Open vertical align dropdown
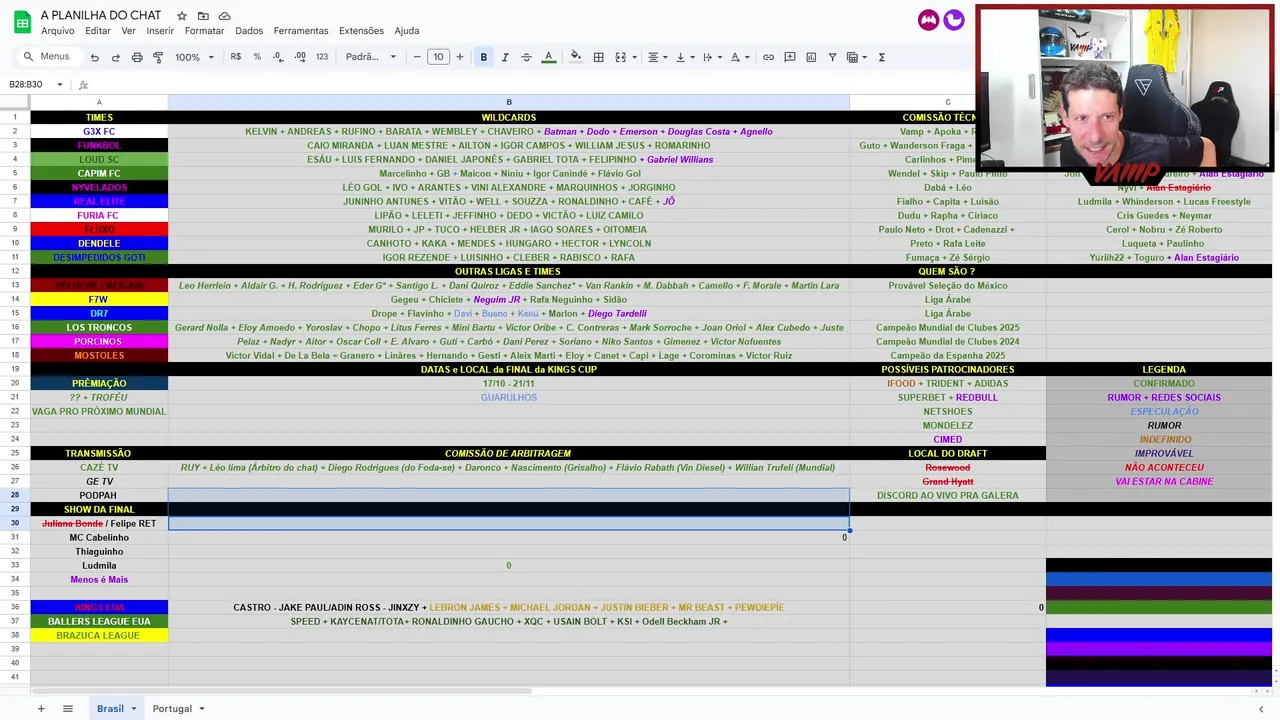Image resolution: width=1280 pixels, height=720 pixels. 685,57
